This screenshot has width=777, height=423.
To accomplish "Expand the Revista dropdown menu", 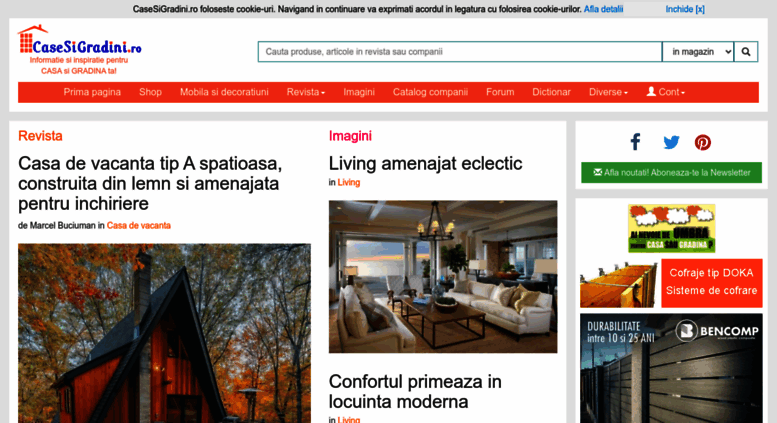I will pos(306,92).
